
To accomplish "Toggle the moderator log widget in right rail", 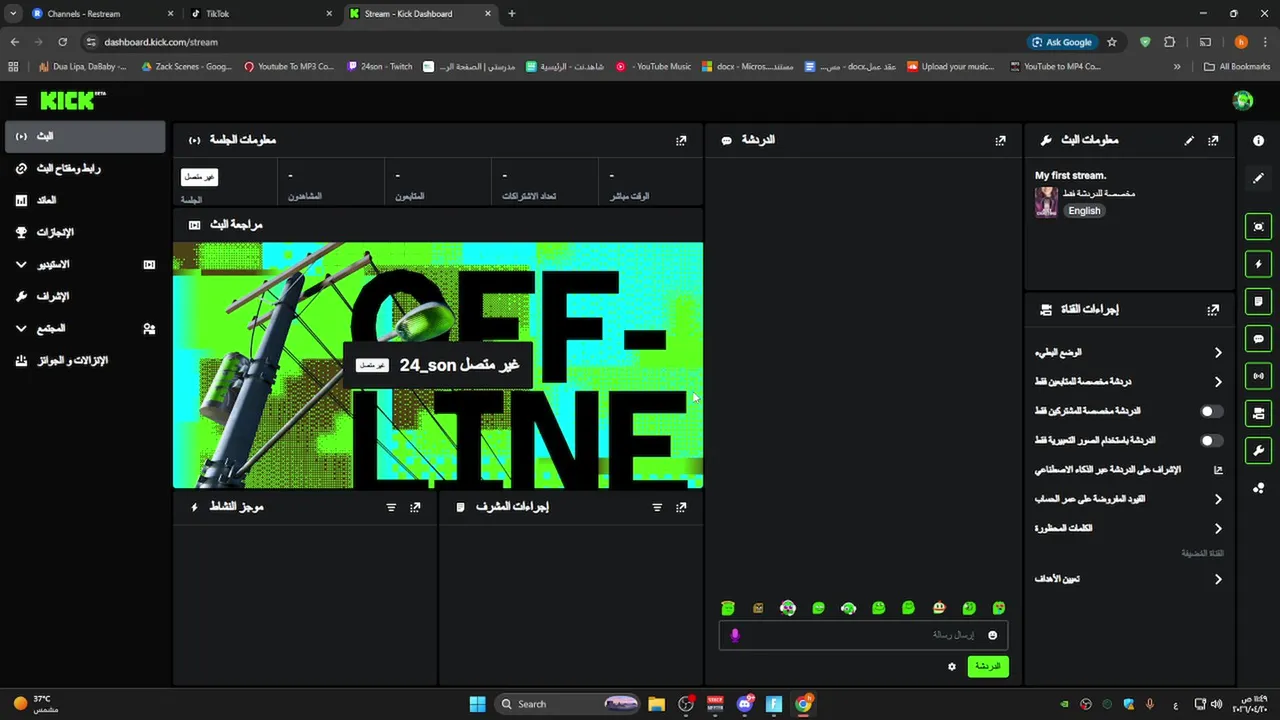I will pyautogui.click(x=1258, y=301).
